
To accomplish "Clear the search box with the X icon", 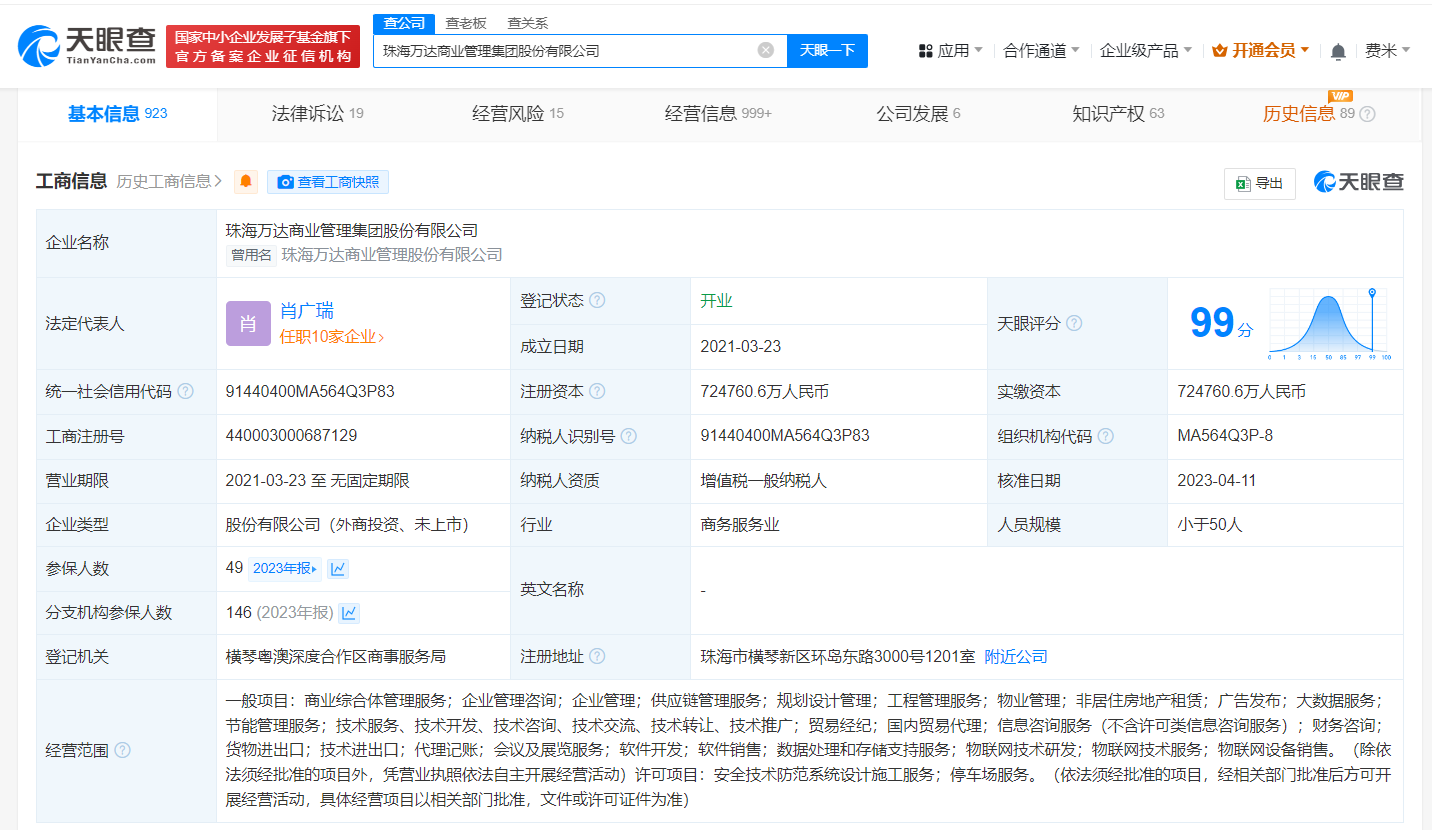I will pos(766,50).
